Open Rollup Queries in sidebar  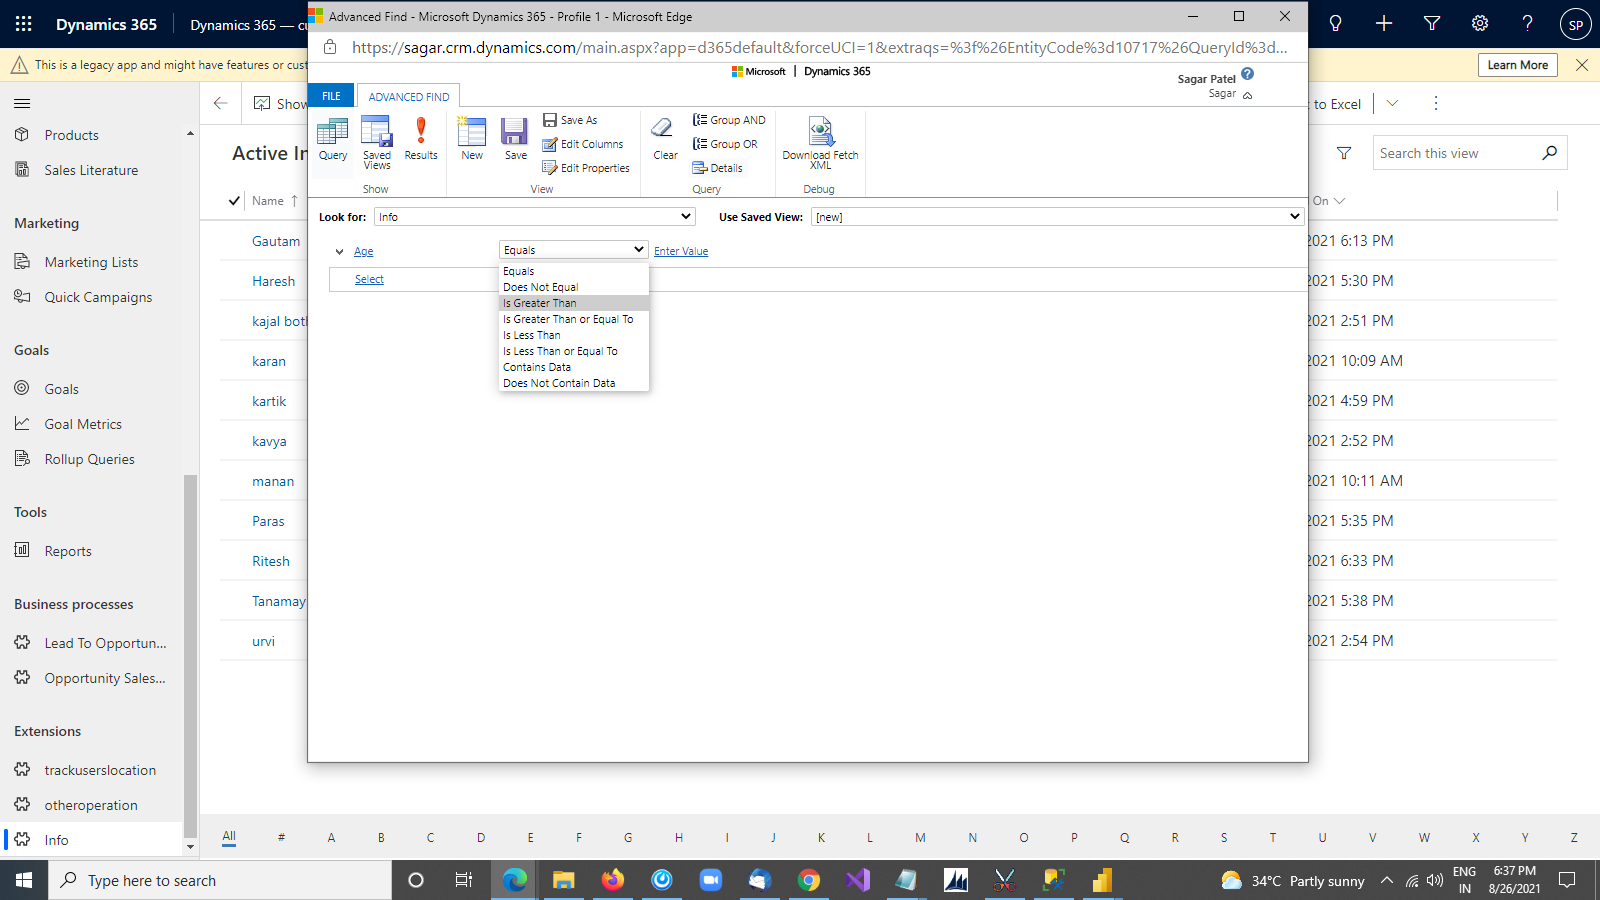tap(89, 459)
